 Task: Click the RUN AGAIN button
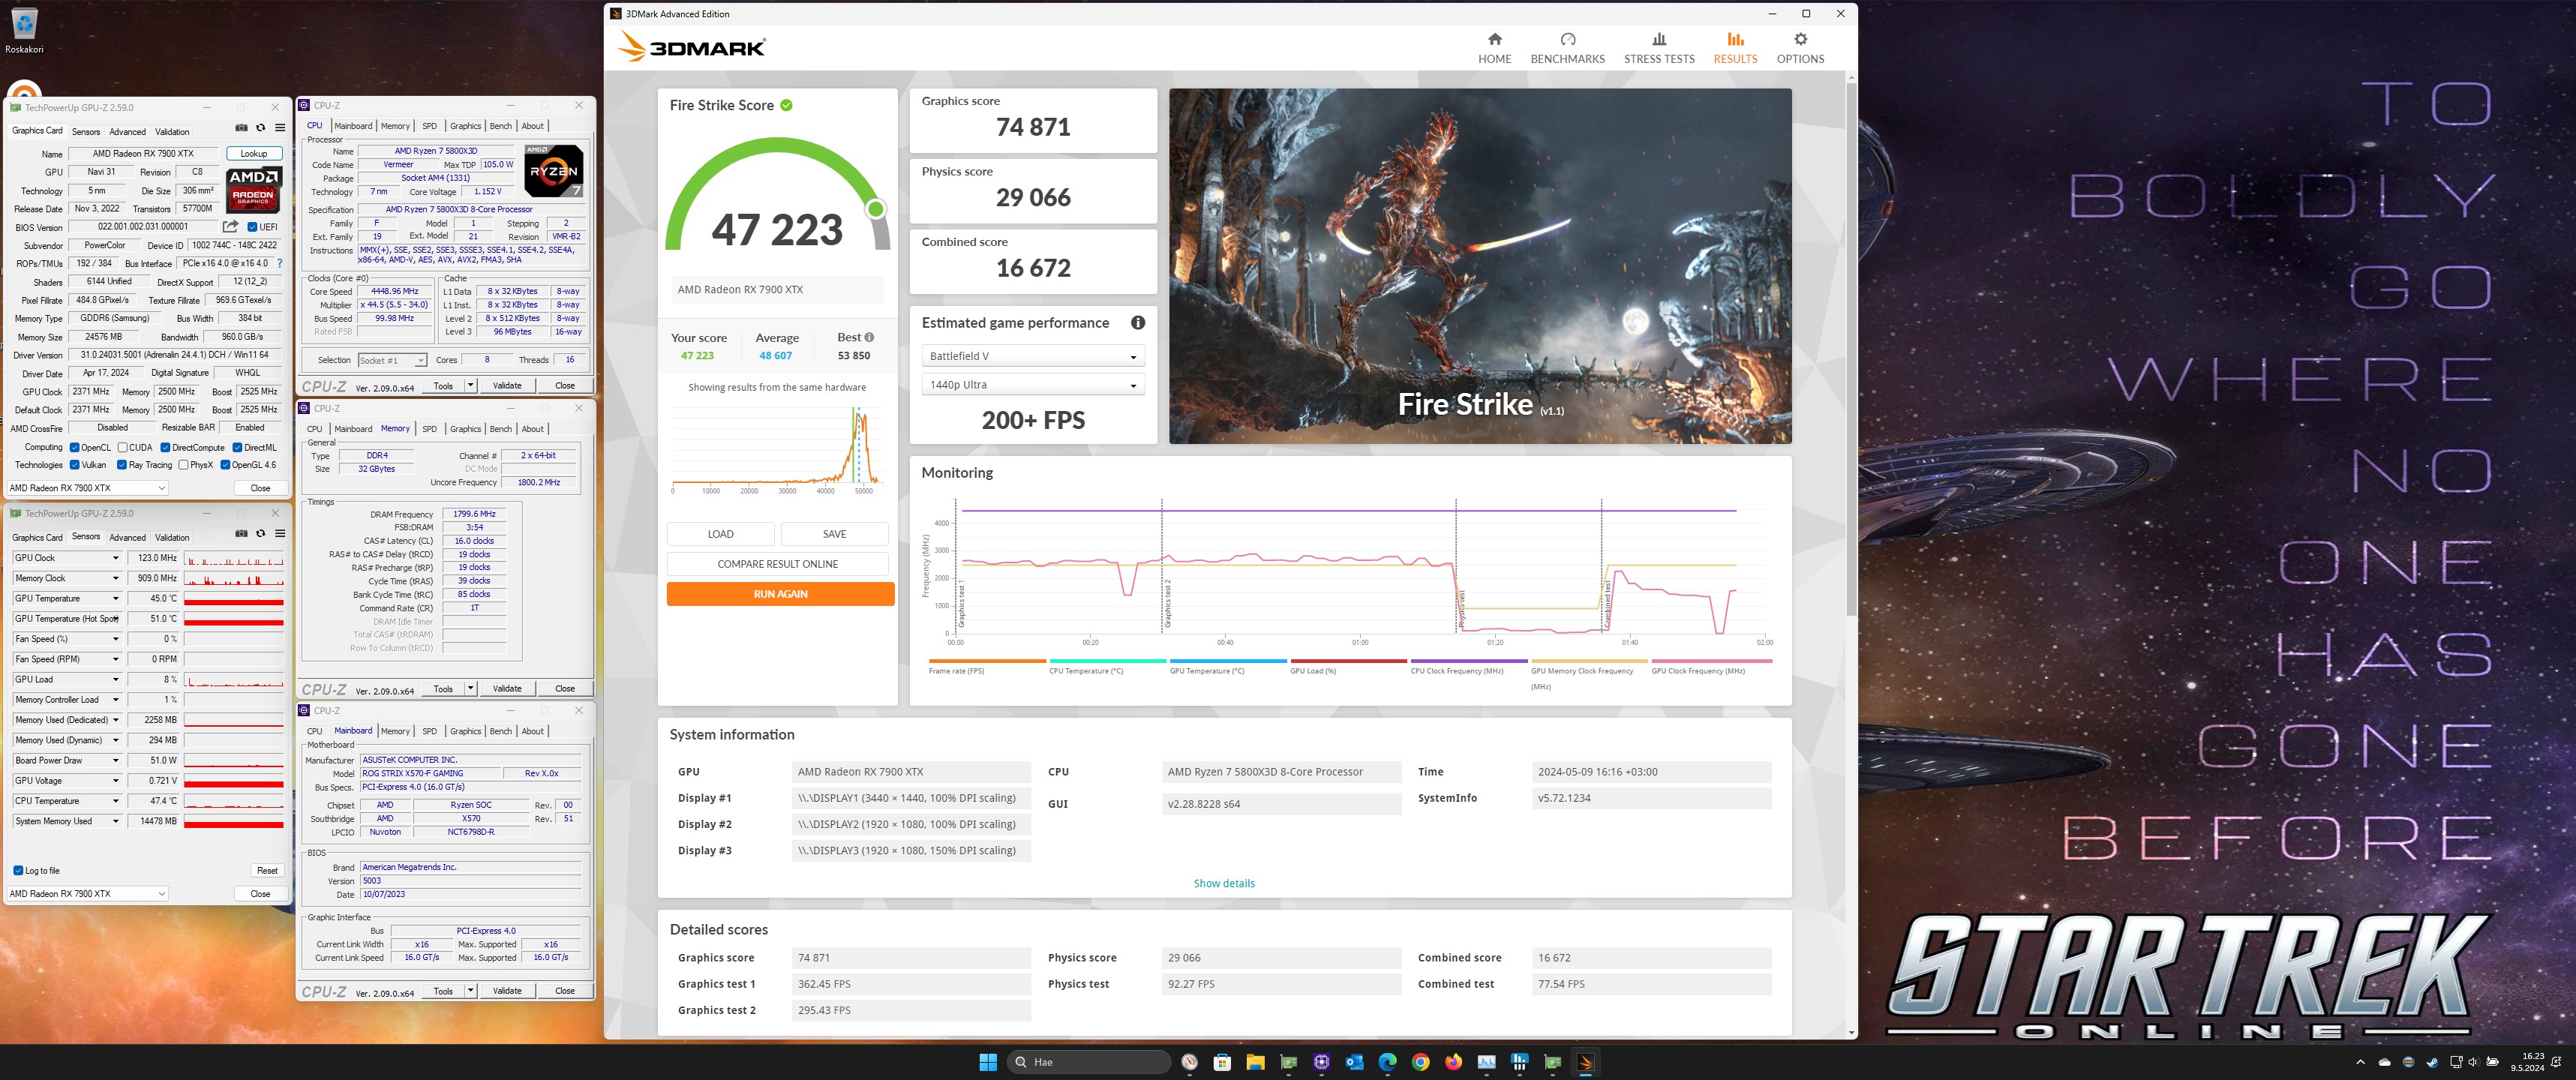[780, 594]
